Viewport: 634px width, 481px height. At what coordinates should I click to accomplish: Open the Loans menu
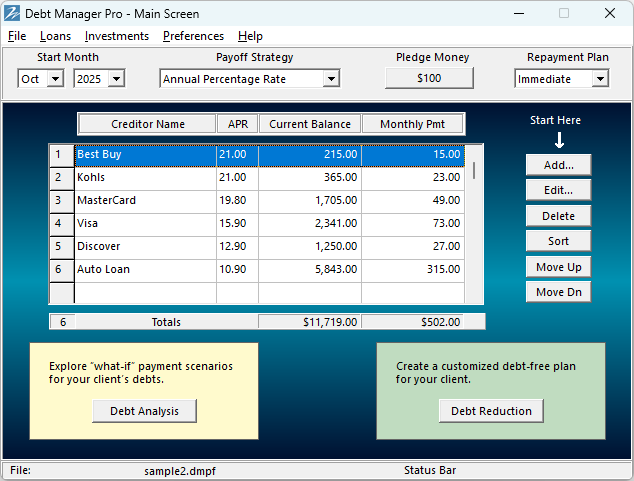pos(55,36)
